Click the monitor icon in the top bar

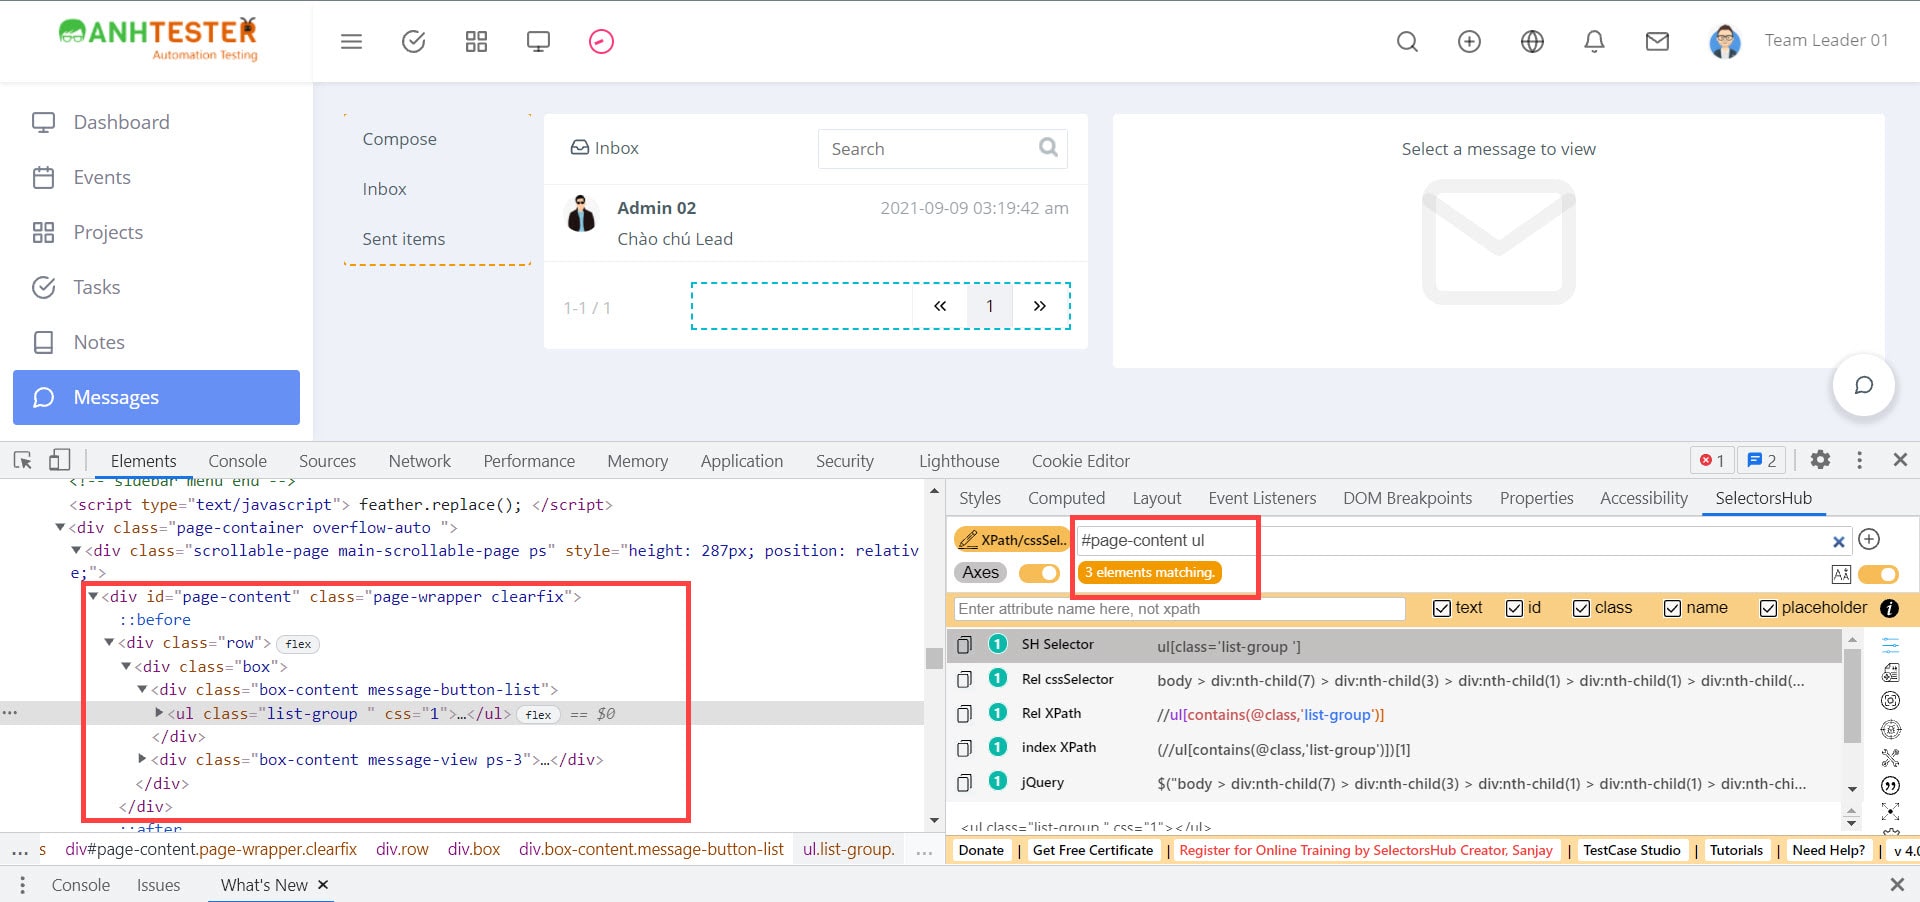pos(538,41)
